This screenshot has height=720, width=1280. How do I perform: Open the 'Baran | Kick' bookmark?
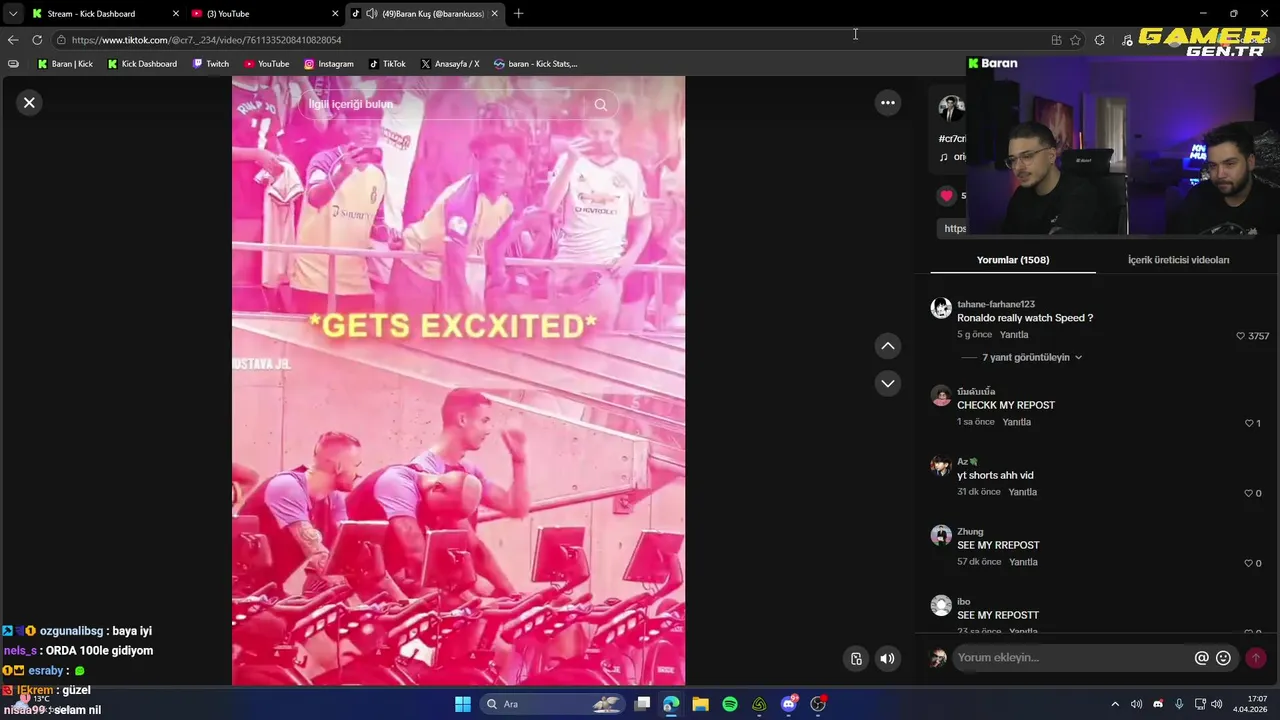[x=65, y=64]
